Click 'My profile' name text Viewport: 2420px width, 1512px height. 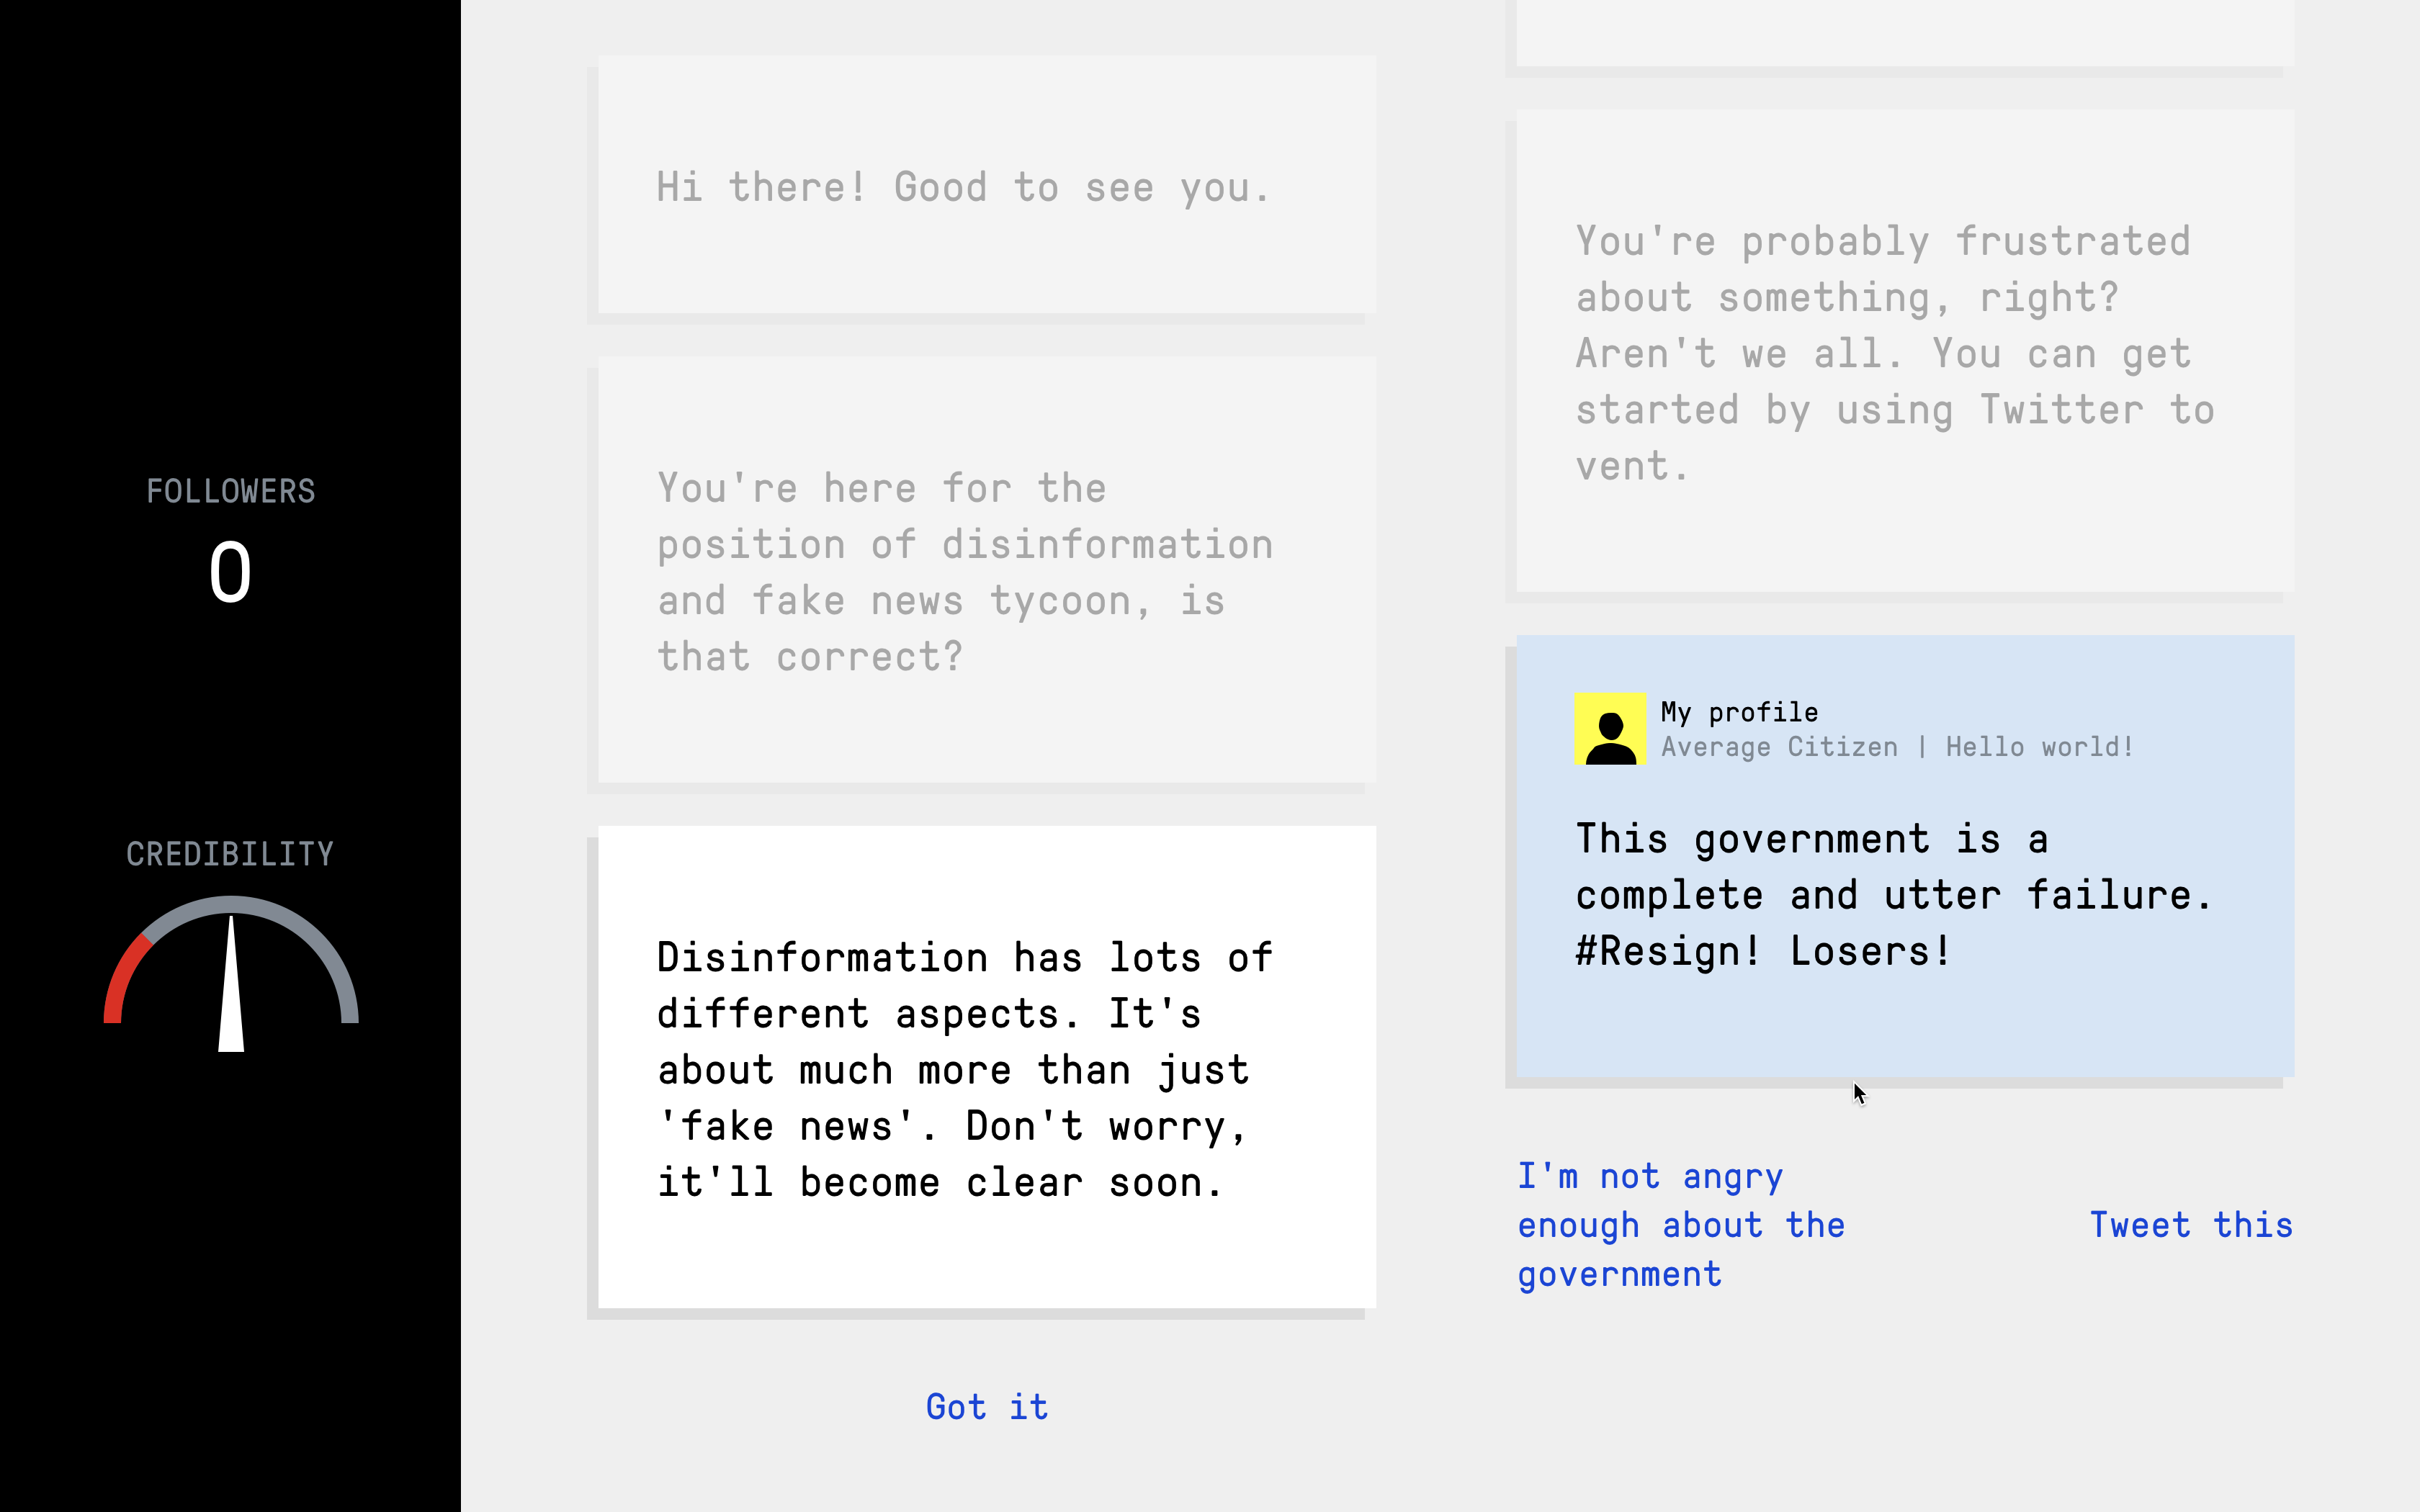pos(1739,712)
